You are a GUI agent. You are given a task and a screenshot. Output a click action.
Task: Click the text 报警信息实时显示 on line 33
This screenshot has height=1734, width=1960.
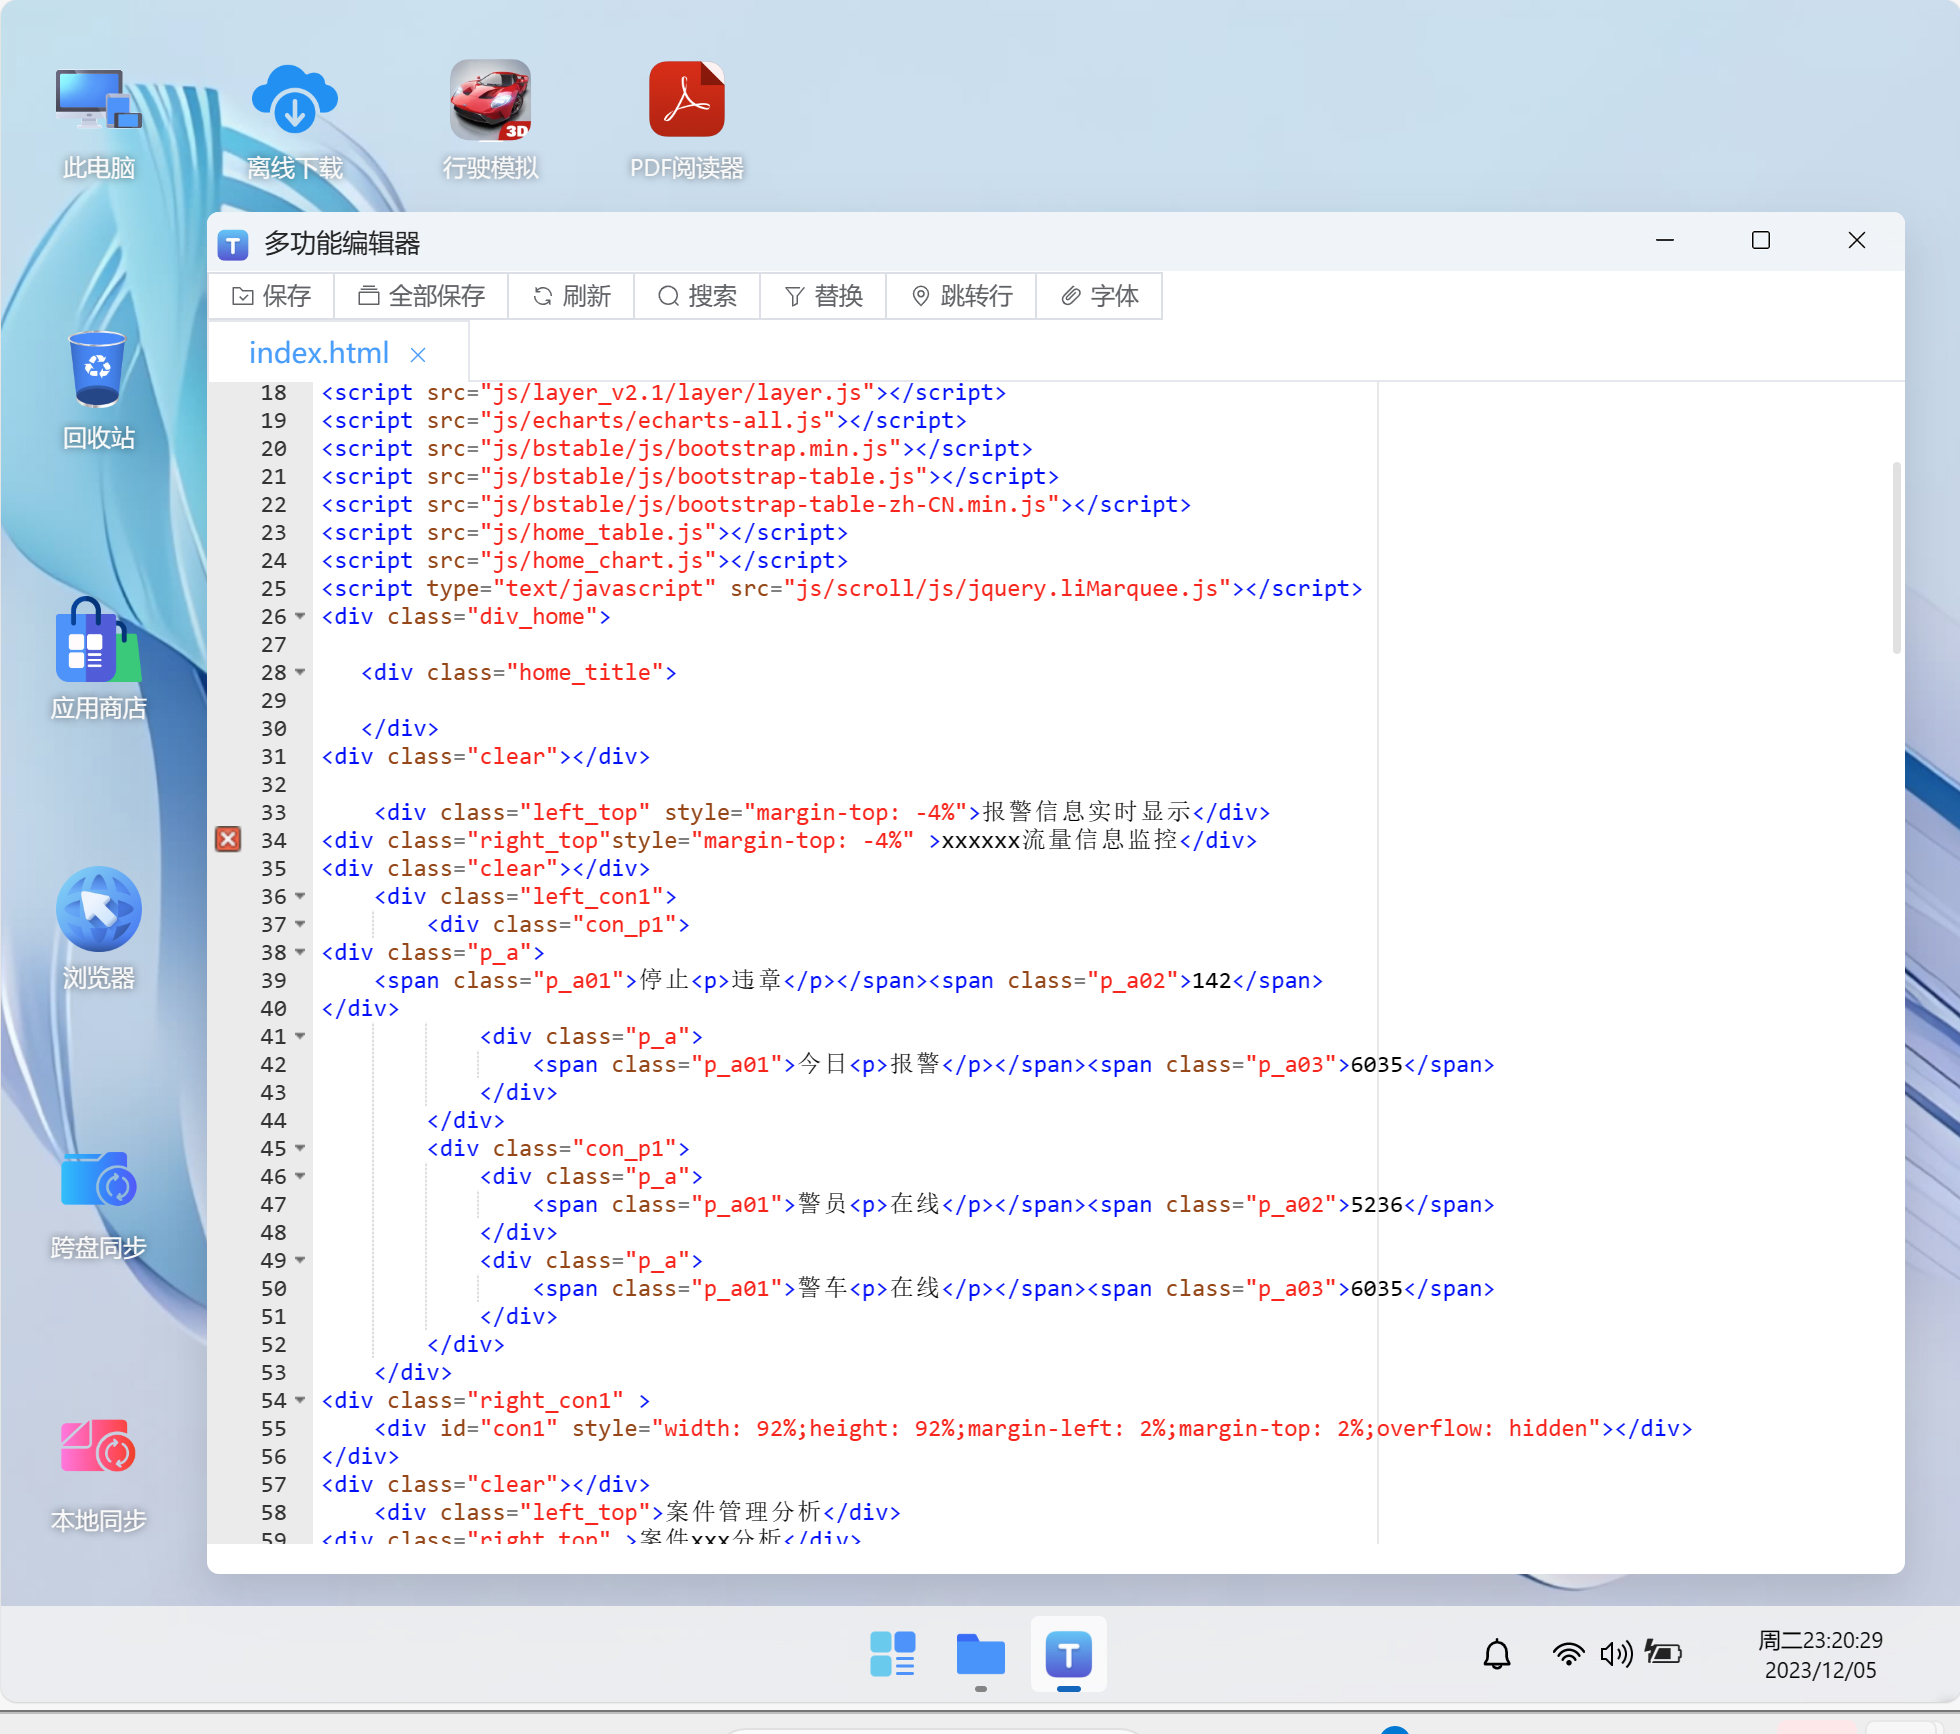pos(1087,812)
